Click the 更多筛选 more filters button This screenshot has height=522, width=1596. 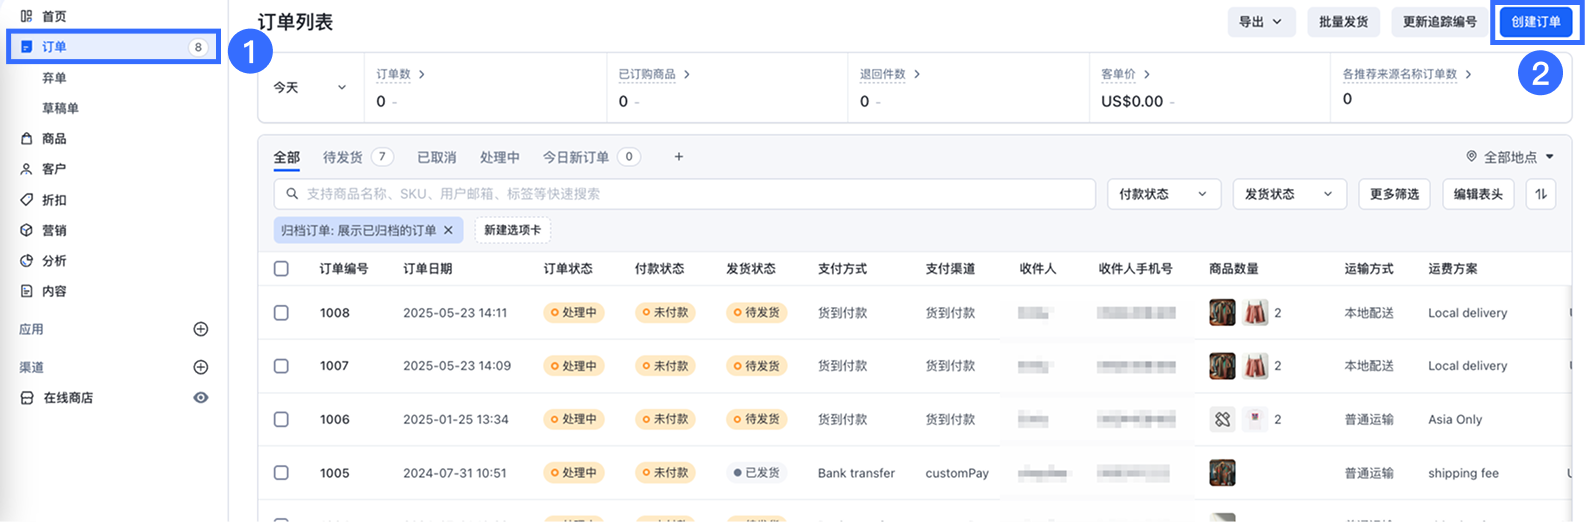(x=1394, y=194)
